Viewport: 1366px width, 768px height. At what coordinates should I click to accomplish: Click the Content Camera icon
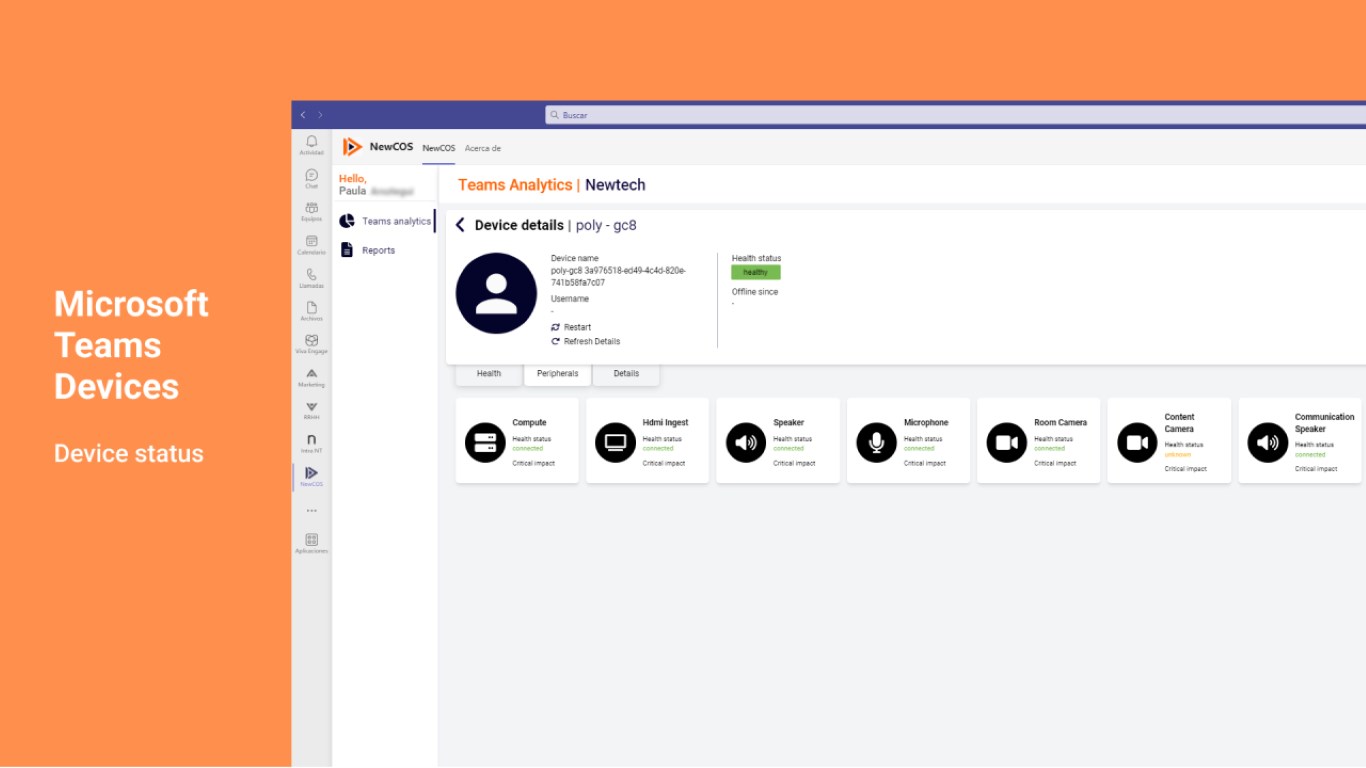(x=1137, y=442)
